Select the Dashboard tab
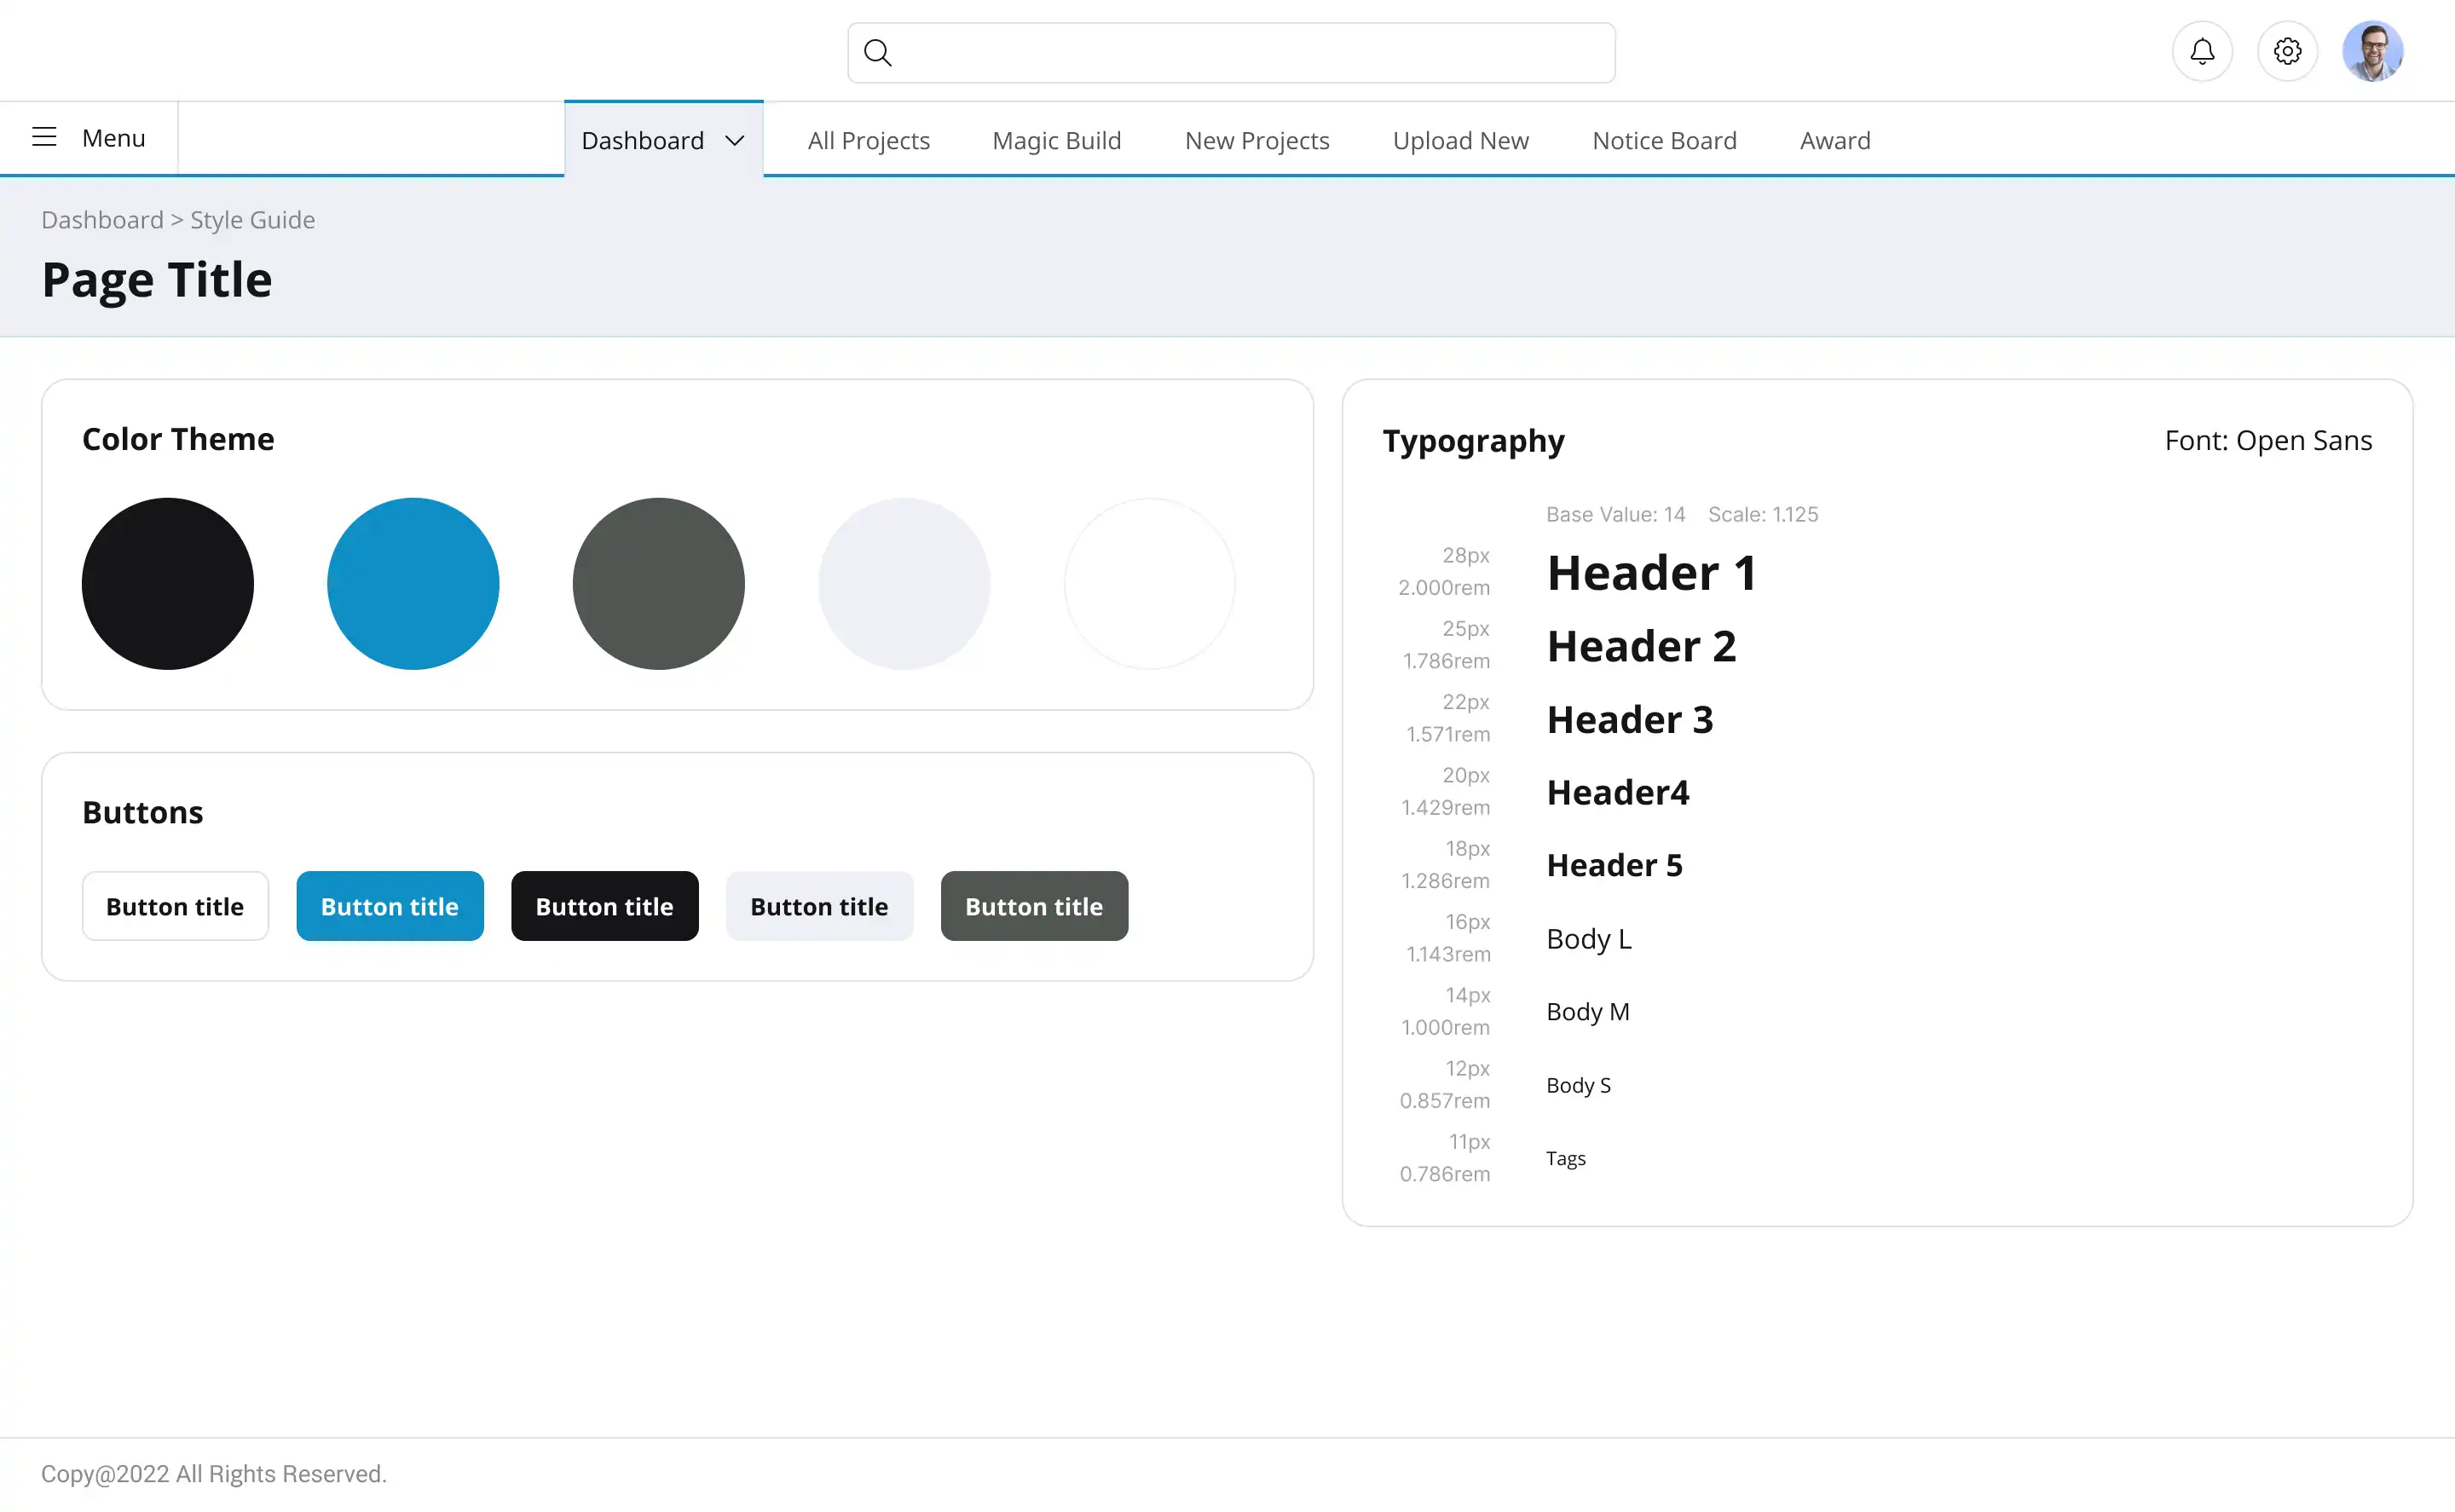The width and height of the screenshot is (2455, 1512). 663,140
